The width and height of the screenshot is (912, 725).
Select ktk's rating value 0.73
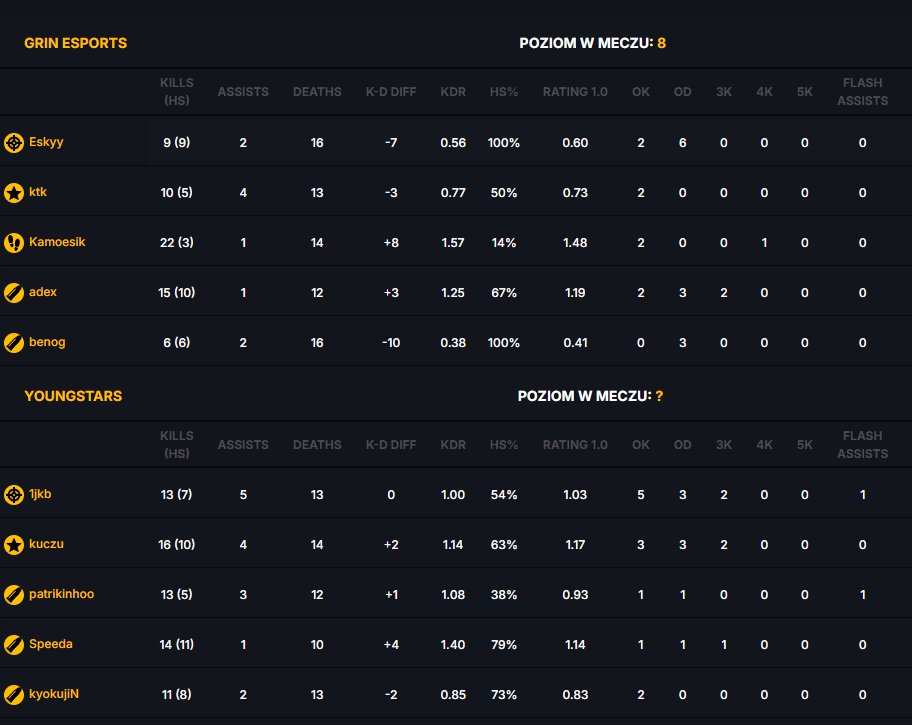pos(575,193)
